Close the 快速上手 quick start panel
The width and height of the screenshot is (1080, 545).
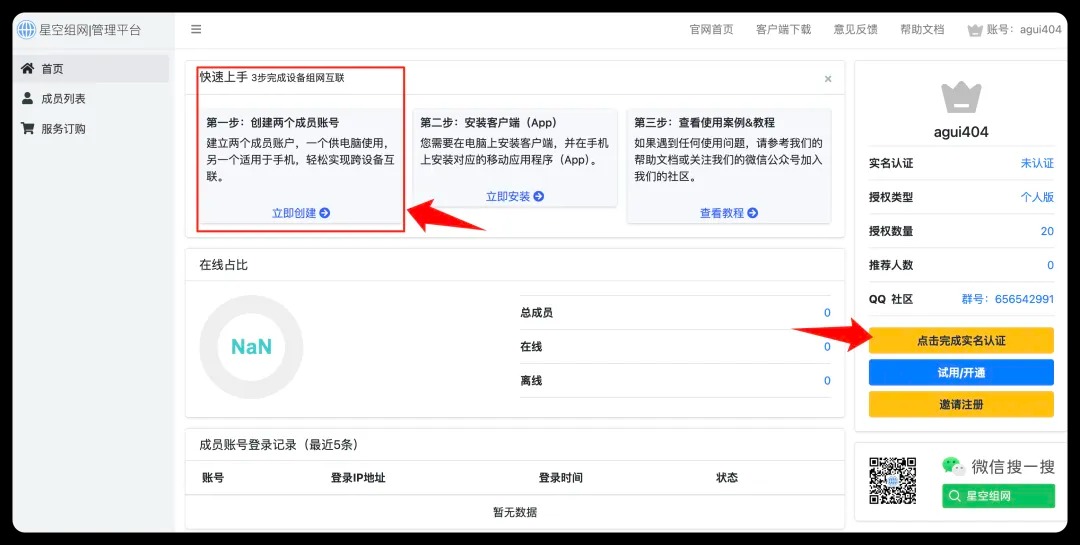tap(827, 78)
